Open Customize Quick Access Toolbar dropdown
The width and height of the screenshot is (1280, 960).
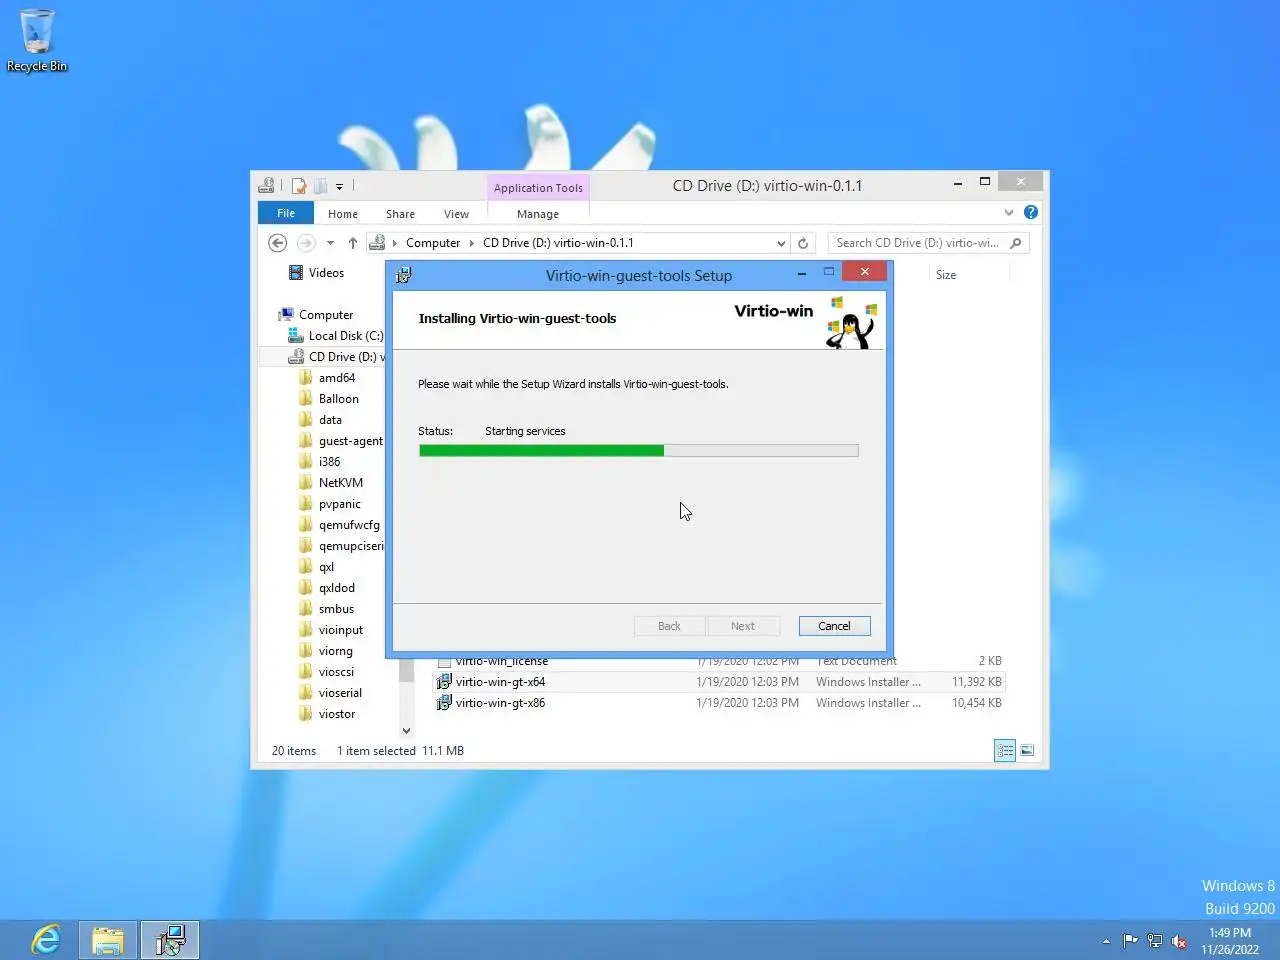coord(339,186)
